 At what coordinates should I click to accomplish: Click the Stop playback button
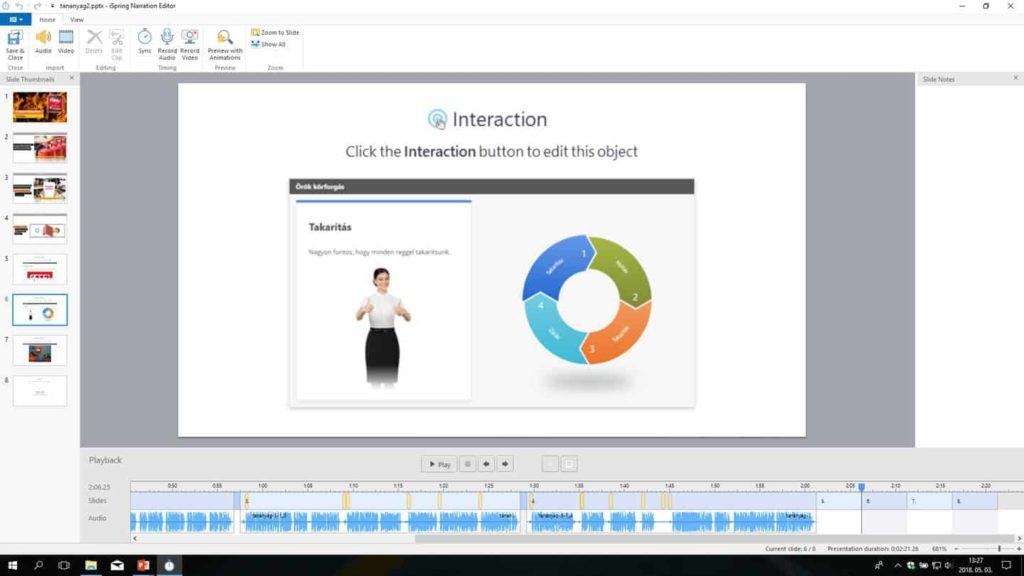(x=467, y=464)
